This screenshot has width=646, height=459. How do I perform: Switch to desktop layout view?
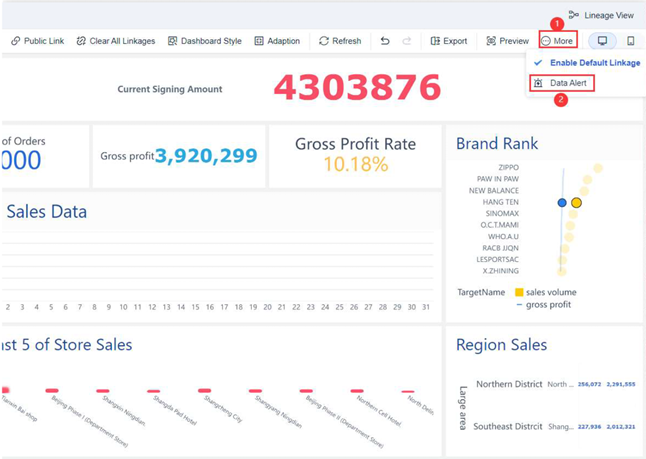602,41
